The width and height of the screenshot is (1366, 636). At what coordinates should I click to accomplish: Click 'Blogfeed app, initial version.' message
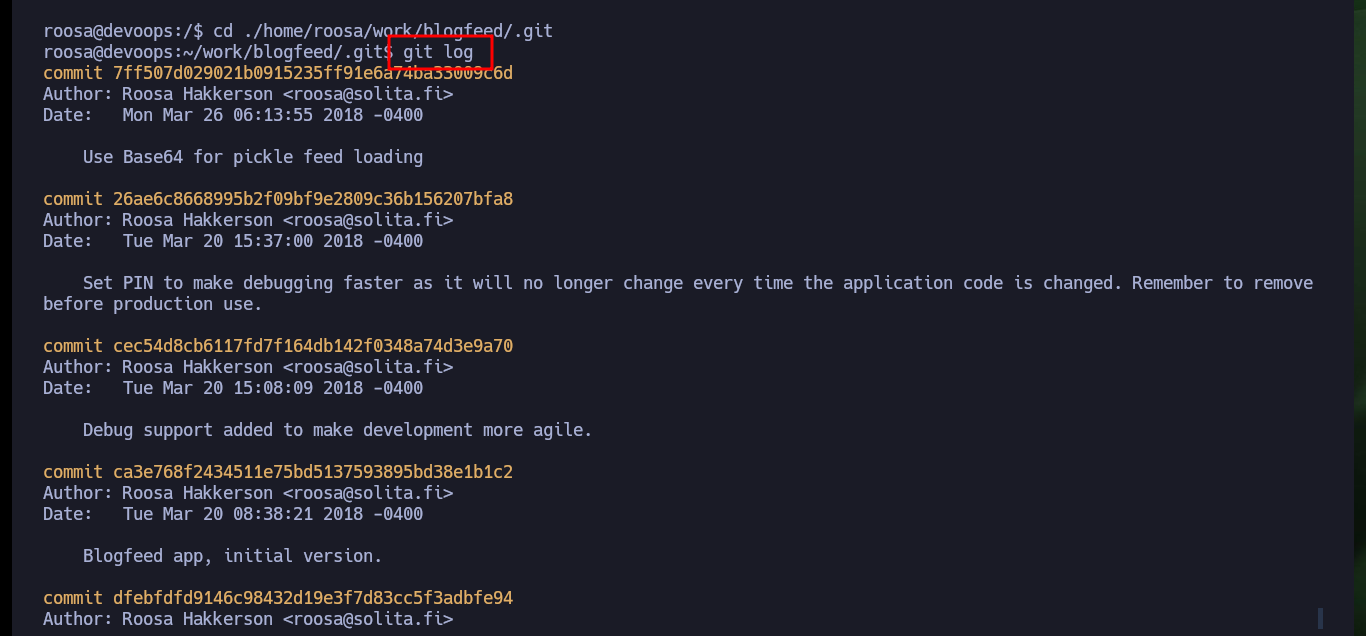233,556
